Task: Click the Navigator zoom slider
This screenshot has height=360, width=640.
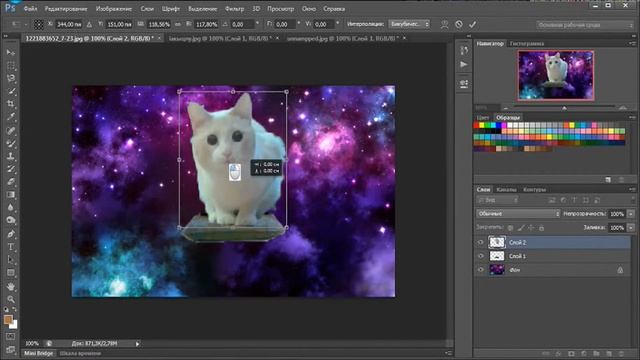Action: pos(564,108)
